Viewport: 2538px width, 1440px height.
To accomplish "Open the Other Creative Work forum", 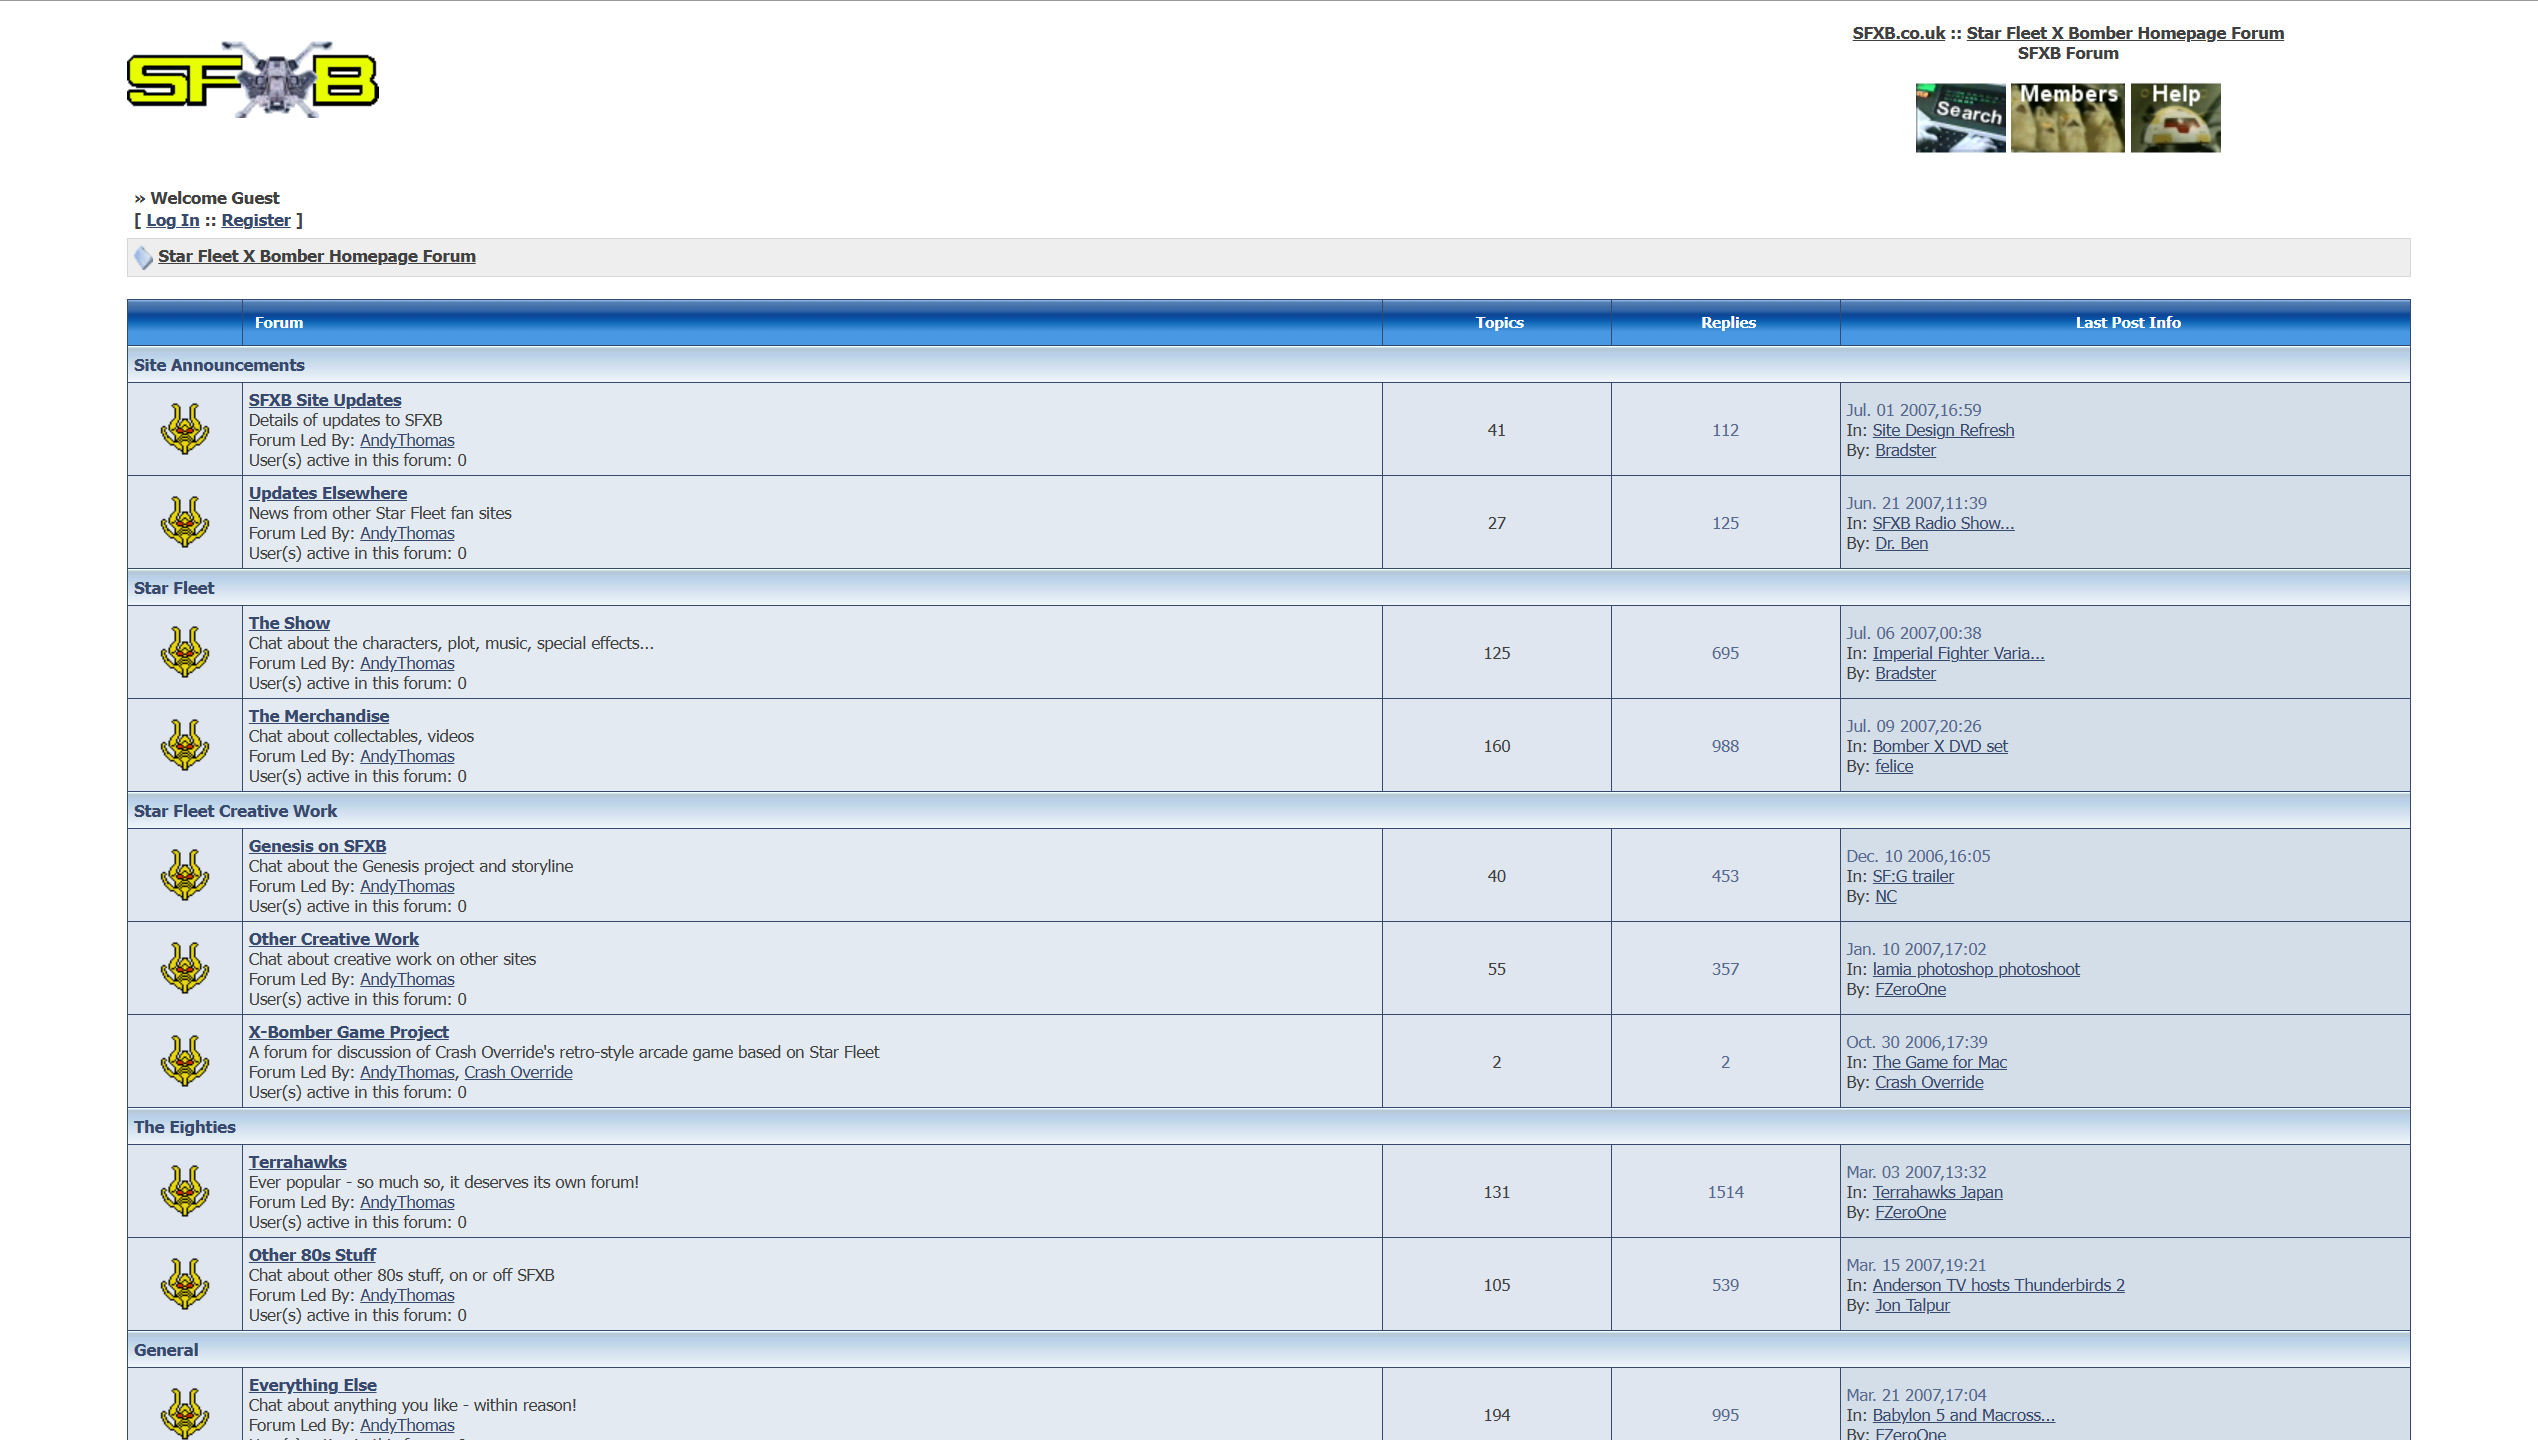I will tap(334, 939).
